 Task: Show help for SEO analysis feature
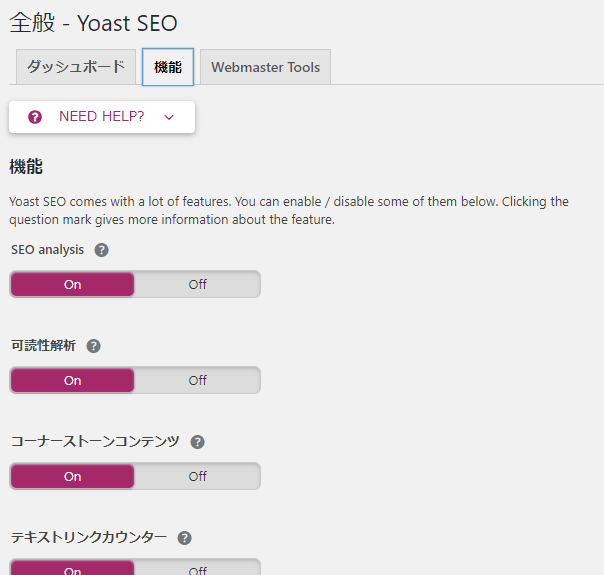(102, 250)
